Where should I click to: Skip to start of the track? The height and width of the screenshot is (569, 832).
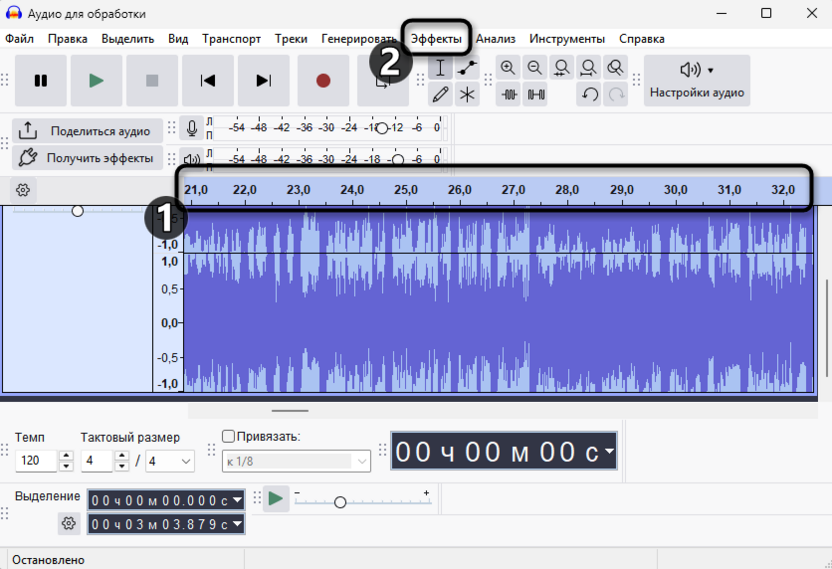pyautogui.click(x=208, y=81)
